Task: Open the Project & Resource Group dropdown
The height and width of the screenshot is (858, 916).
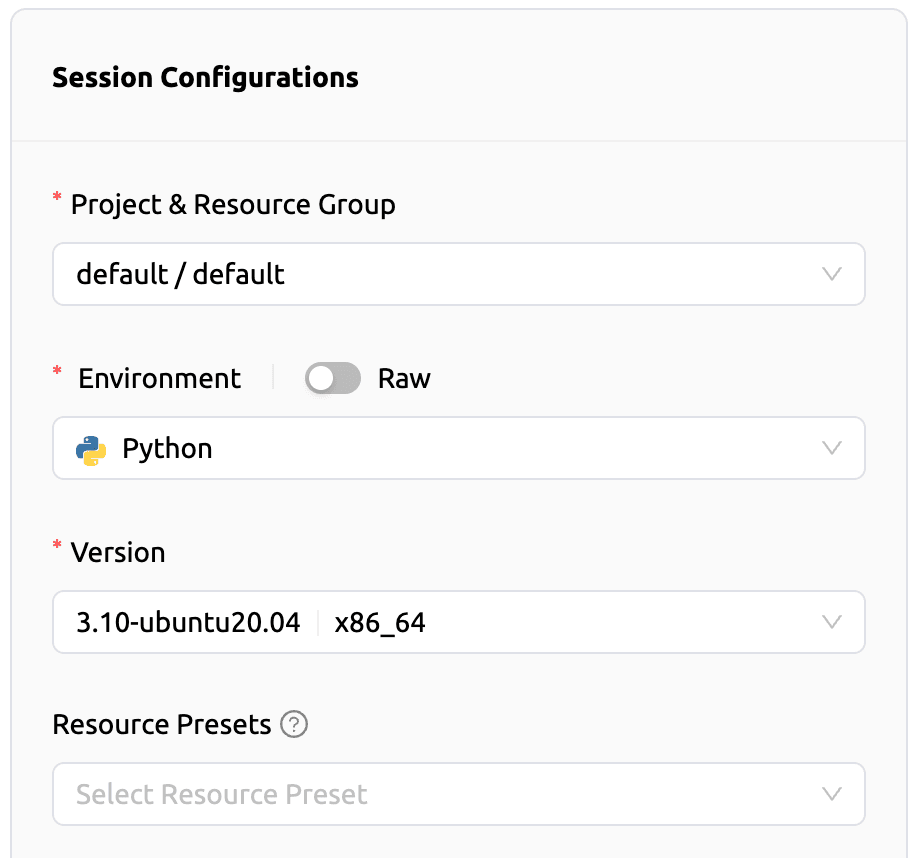Action: [x=458, y=273]
